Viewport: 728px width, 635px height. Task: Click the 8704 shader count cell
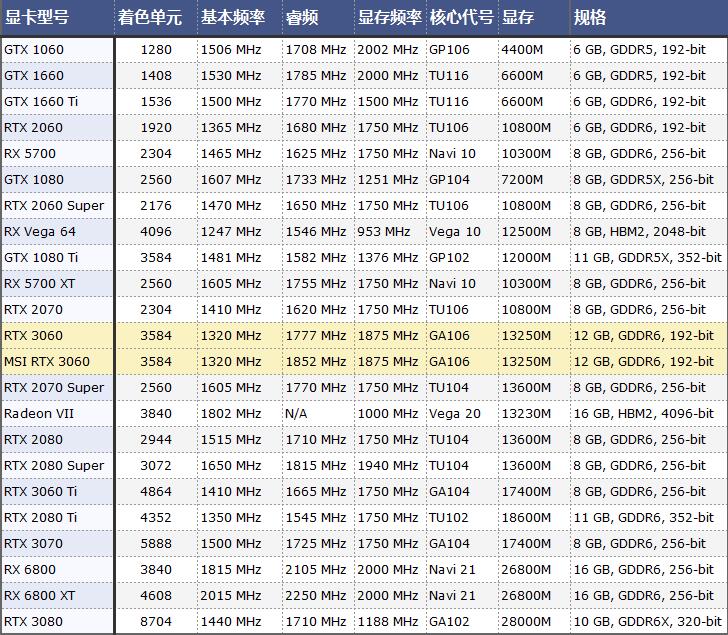156,622
